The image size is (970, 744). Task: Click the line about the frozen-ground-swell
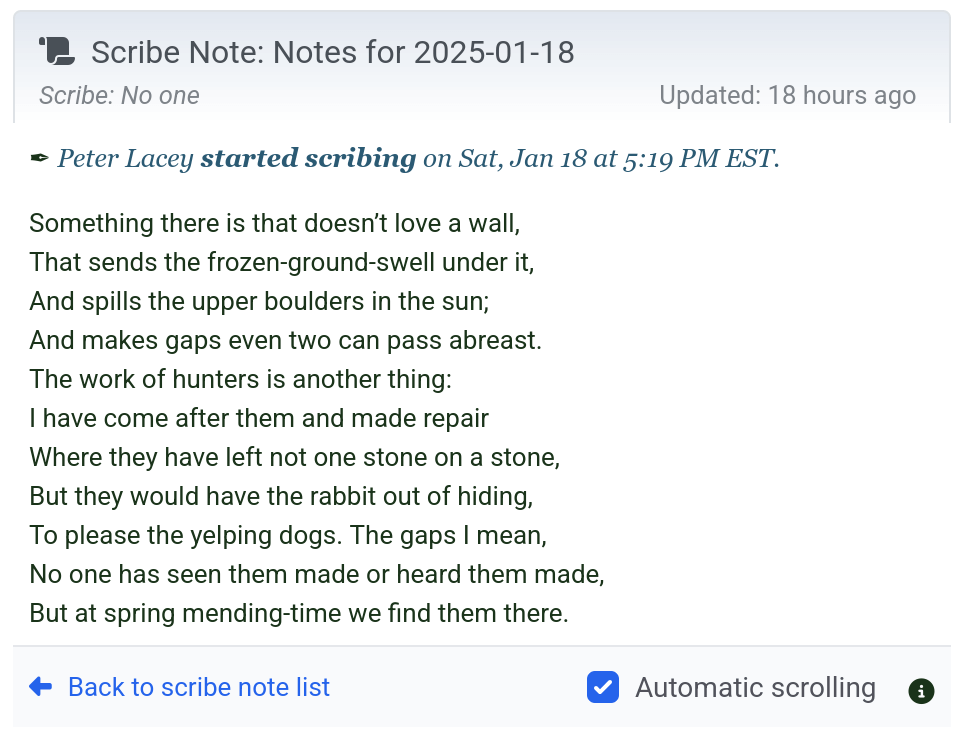(x=282, y=262)
